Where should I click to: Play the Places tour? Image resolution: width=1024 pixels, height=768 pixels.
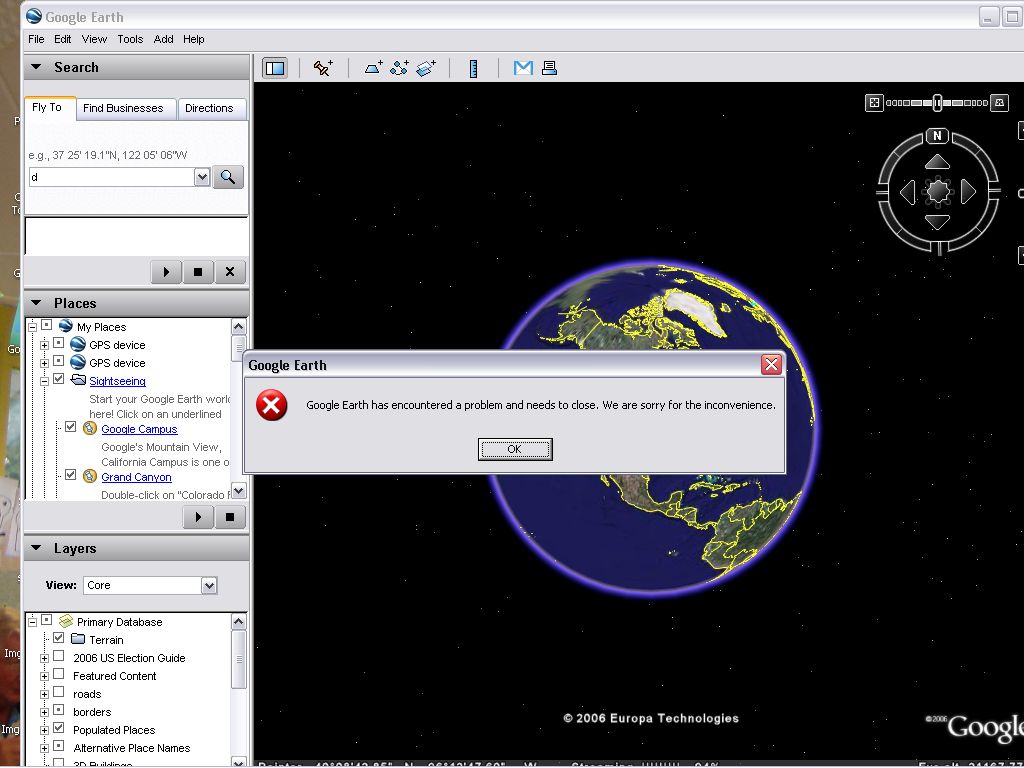(198, 517)
